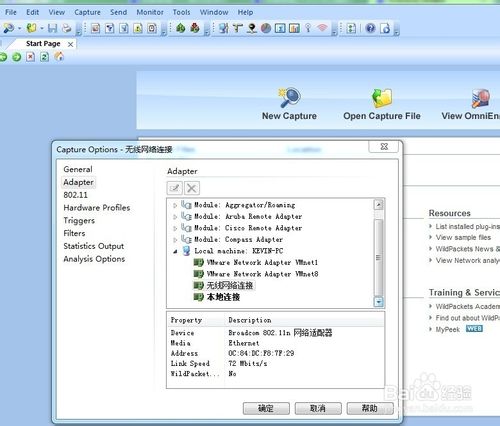Select Hardware Profiles option page

point(97,208)
